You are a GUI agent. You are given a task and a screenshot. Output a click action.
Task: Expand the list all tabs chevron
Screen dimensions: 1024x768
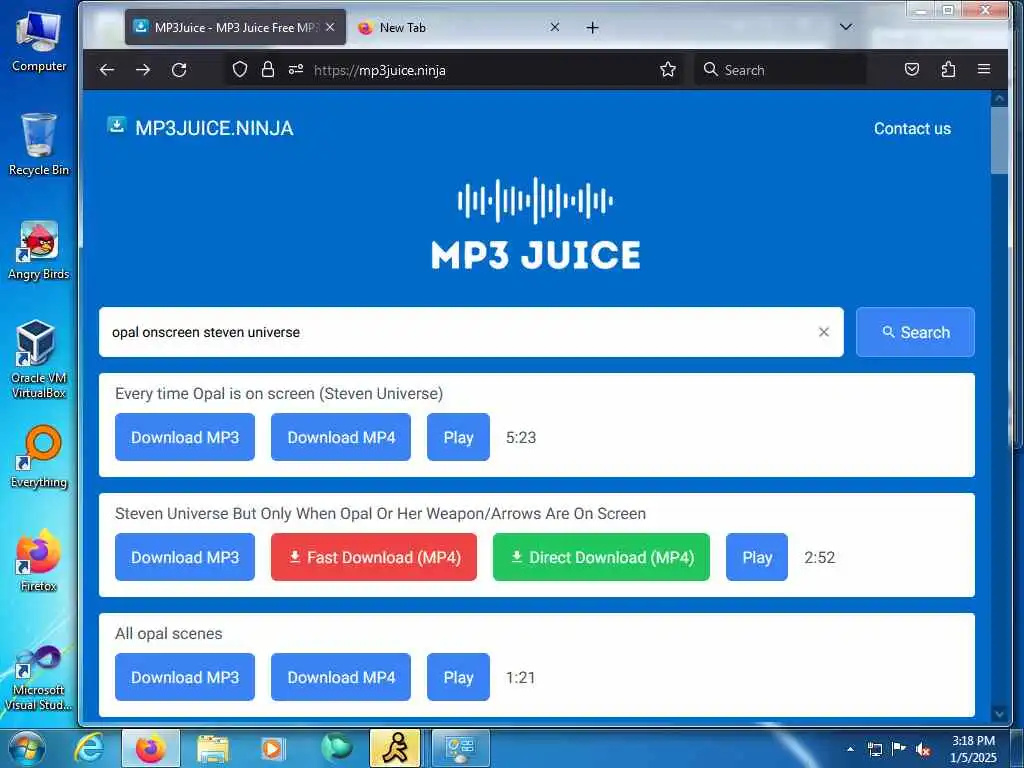coord(846,27)
